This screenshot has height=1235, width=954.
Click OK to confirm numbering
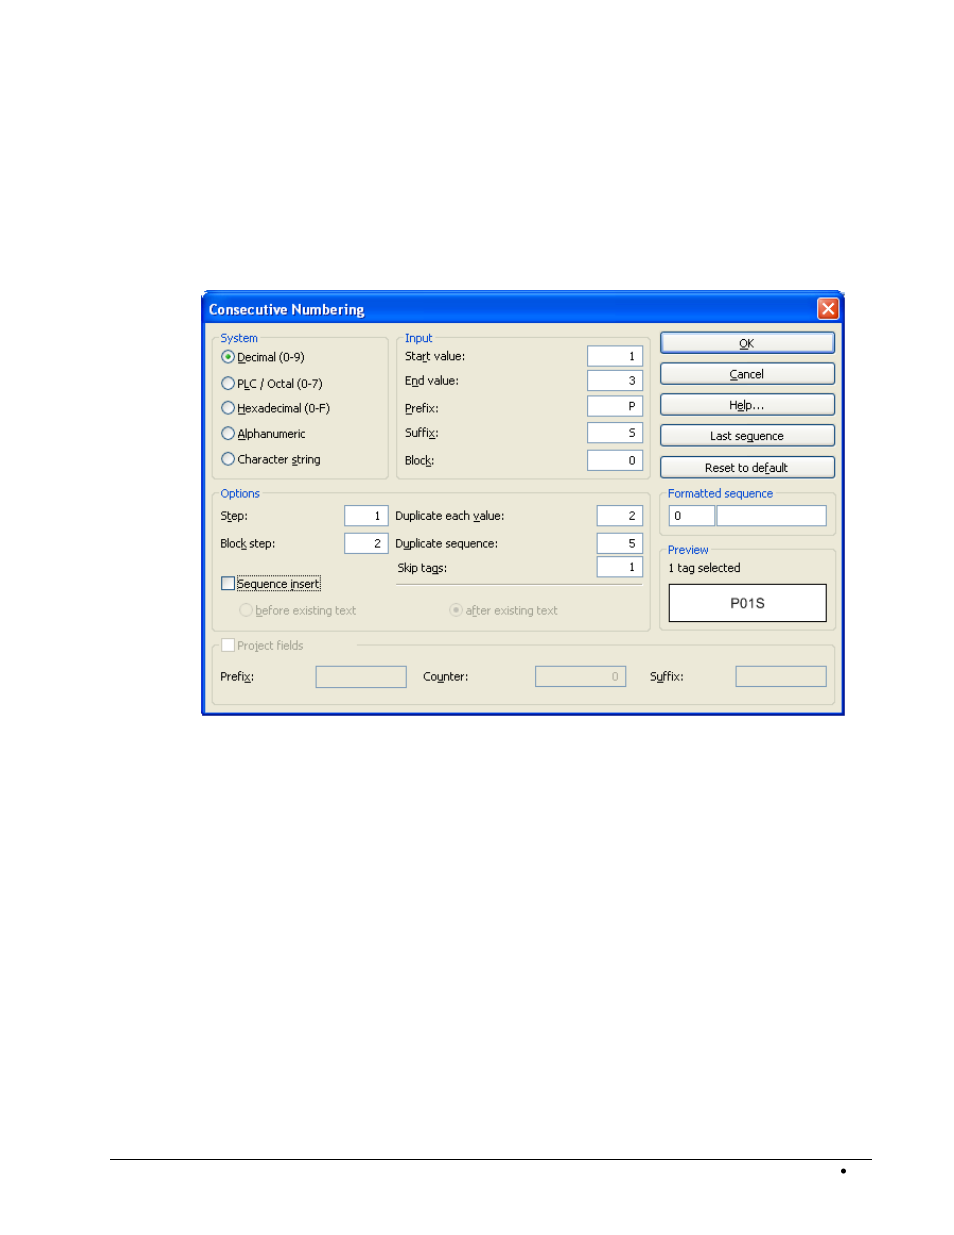[747, 343]
